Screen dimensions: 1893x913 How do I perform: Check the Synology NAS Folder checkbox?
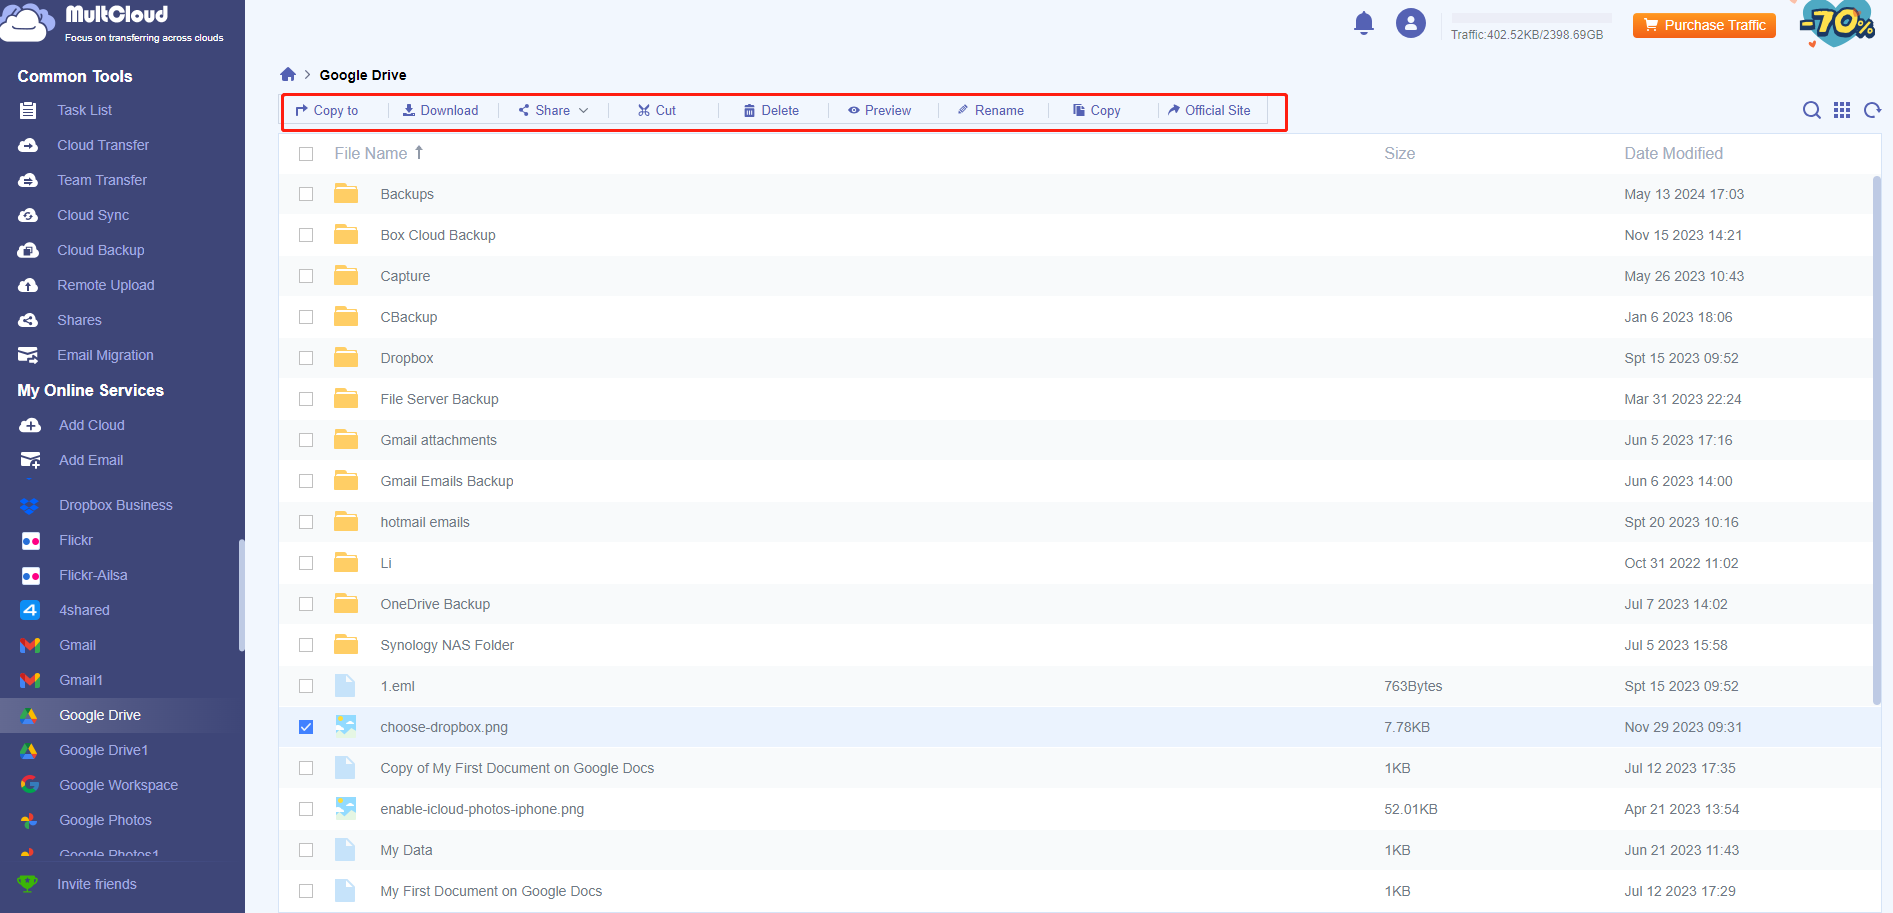pyautogui.click(x=306, y=645)
